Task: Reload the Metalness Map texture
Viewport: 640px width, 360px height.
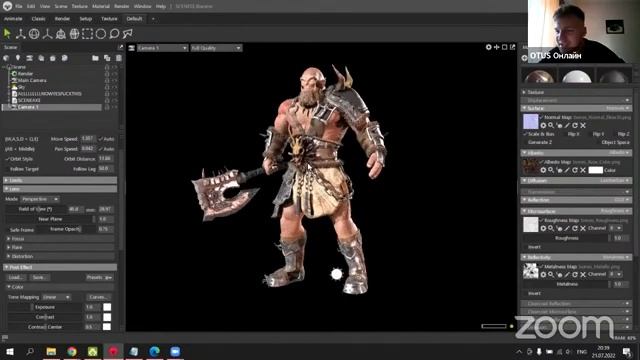Action: tap(575, 275)
